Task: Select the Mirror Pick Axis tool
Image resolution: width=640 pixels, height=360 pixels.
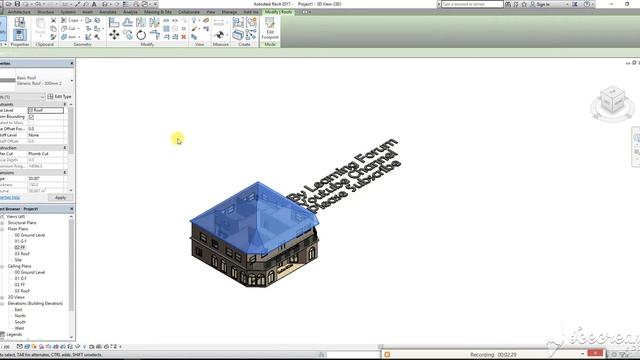Action: [x=141, y=22]
